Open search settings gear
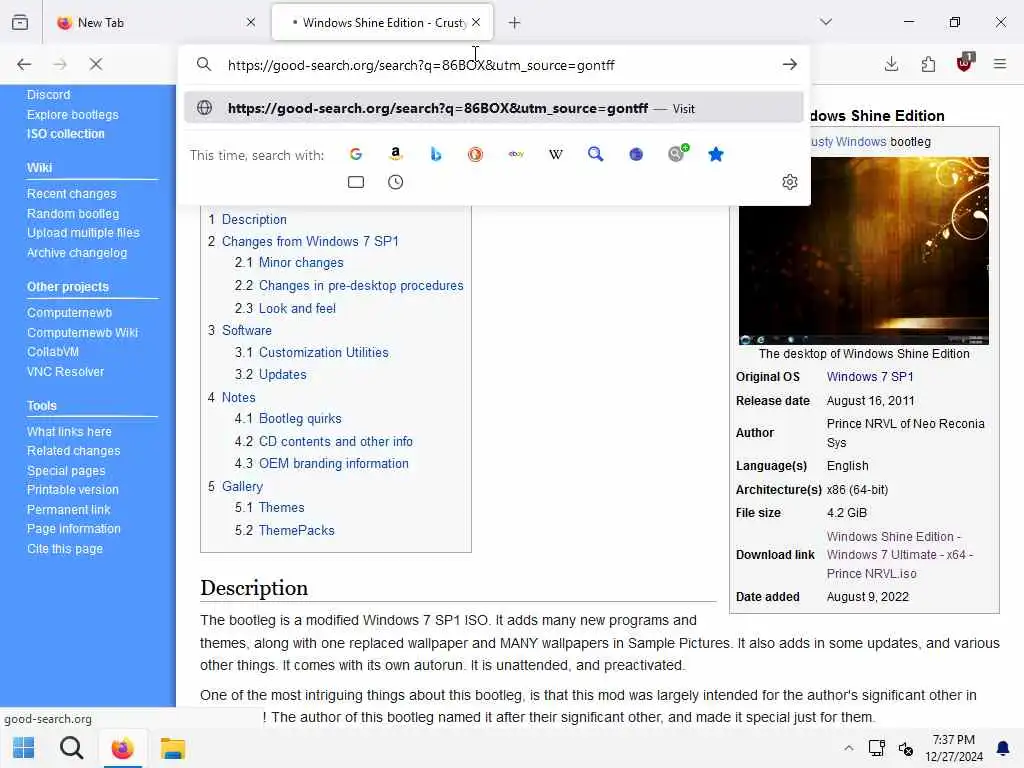Screen dimensions: 1024x768 click(790, 182)
